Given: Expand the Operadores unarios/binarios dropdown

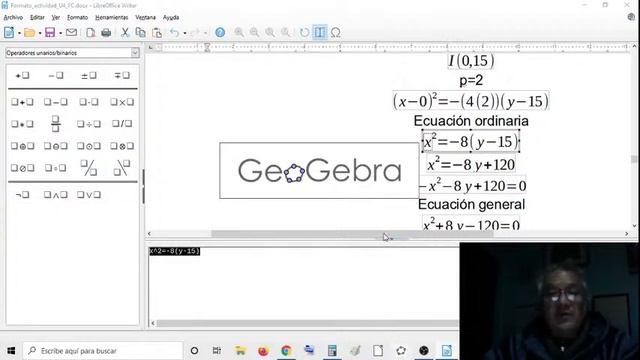Looking at the screenshot, I should [135, 53].
